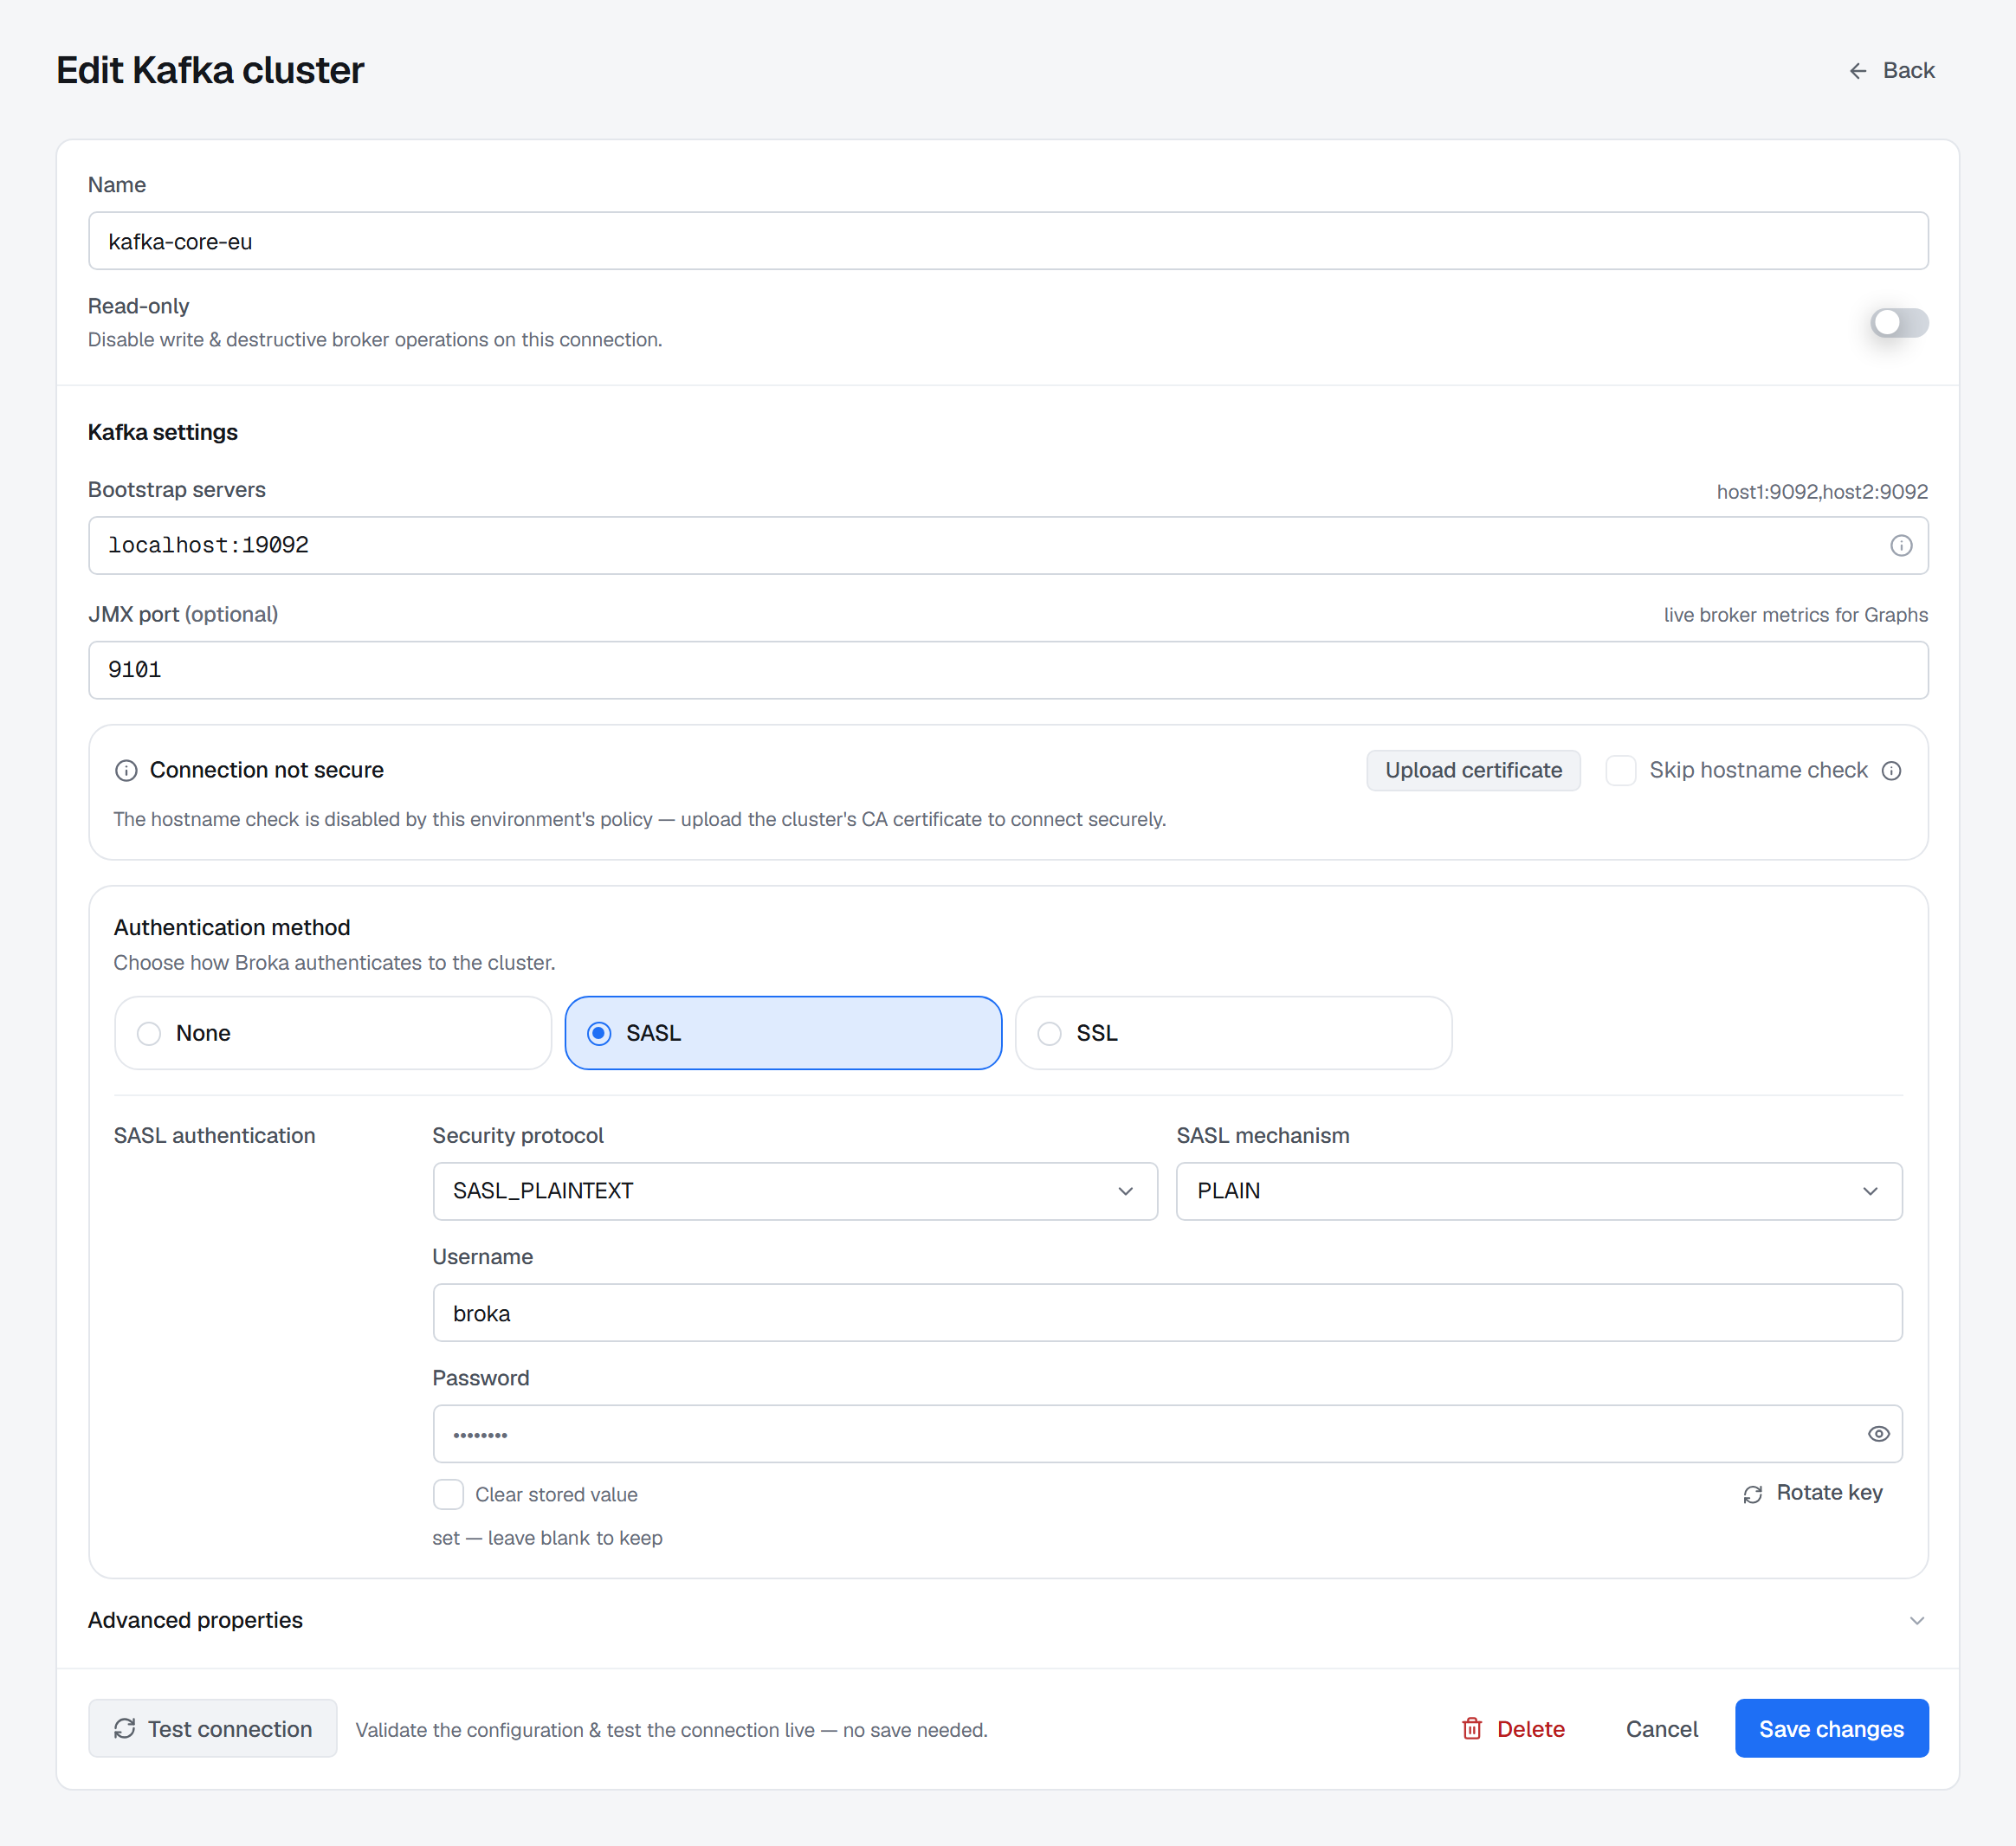Click the 'set — leave blank to keep' text
Screen dimensions: 2016x1846
coord(547,1538)
